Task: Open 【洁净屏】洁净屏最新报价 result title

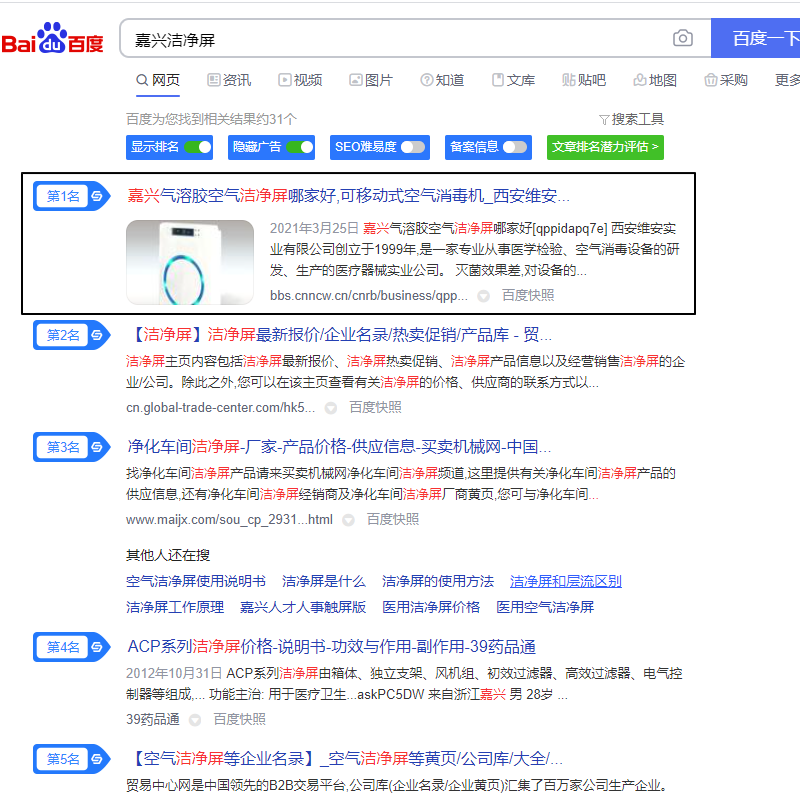Action: pos(339,335)
